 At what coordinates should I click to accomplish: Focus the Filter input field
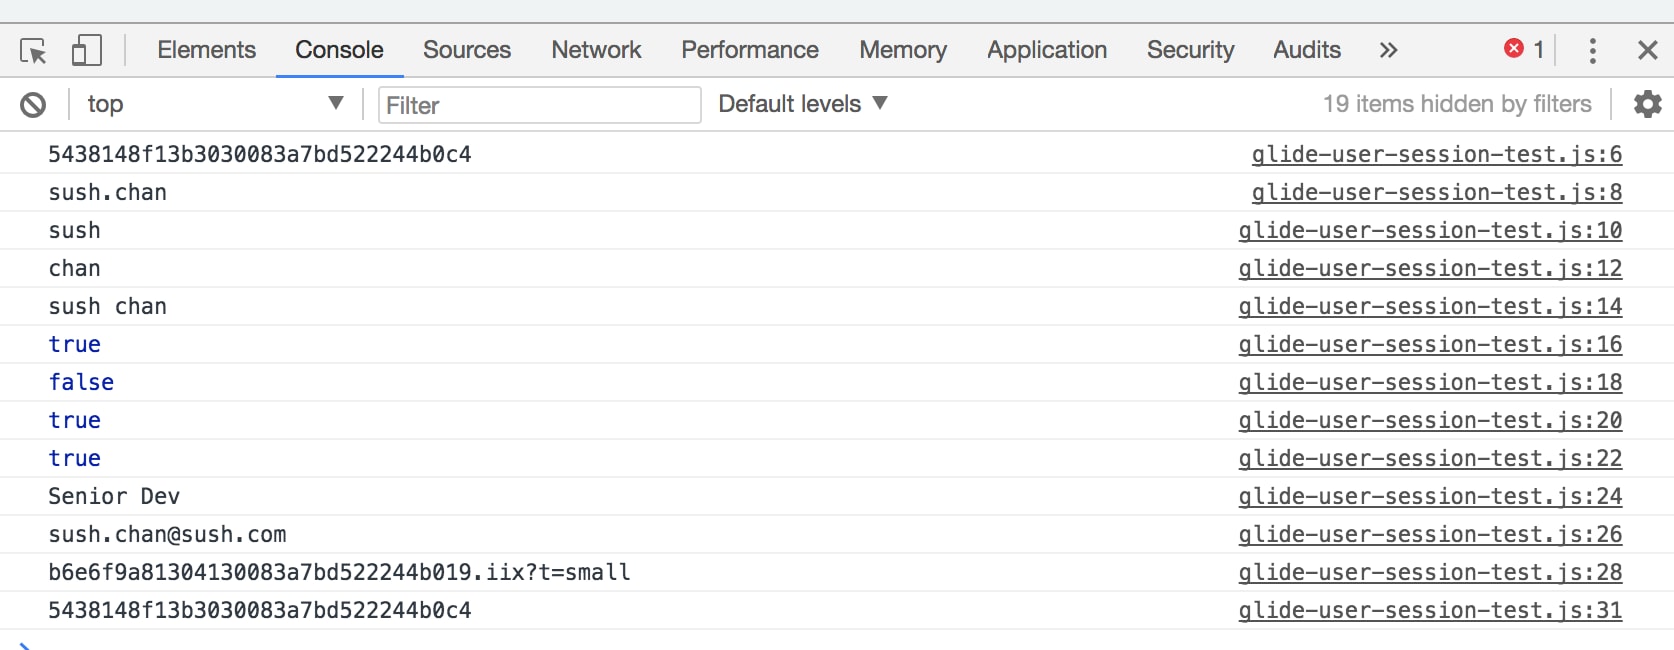point(539,105)
